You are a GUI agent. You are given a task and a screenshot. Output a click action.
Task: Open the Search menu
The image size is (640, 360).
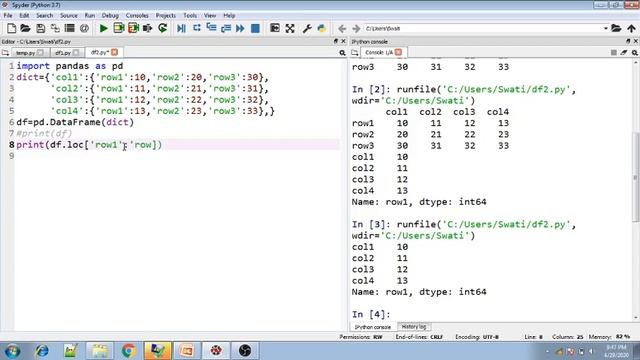(44, 16)
